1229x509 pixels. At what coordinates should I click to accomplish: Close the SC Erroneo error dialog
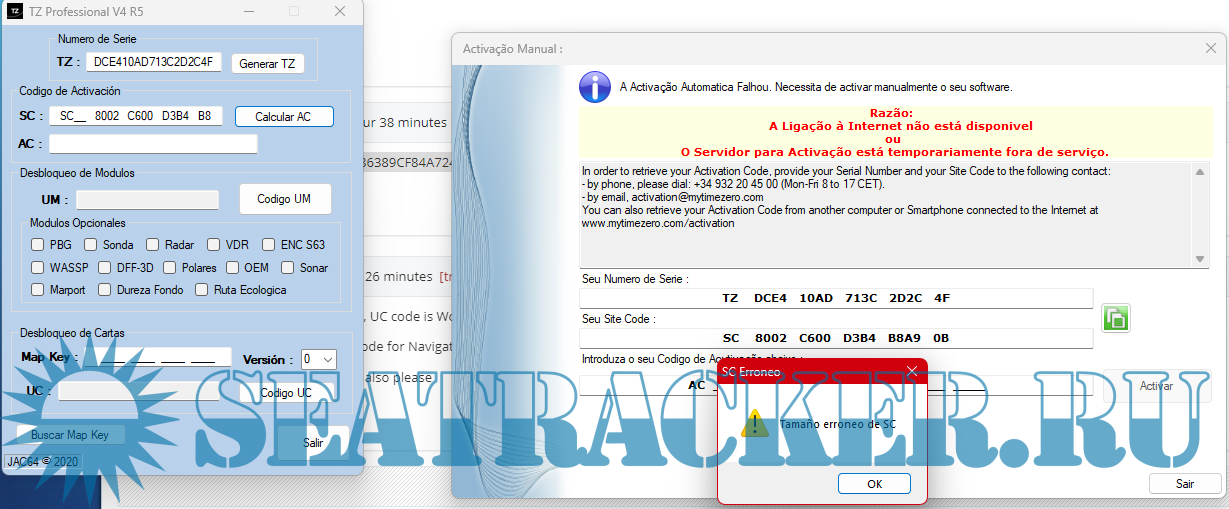pos(911,371)
